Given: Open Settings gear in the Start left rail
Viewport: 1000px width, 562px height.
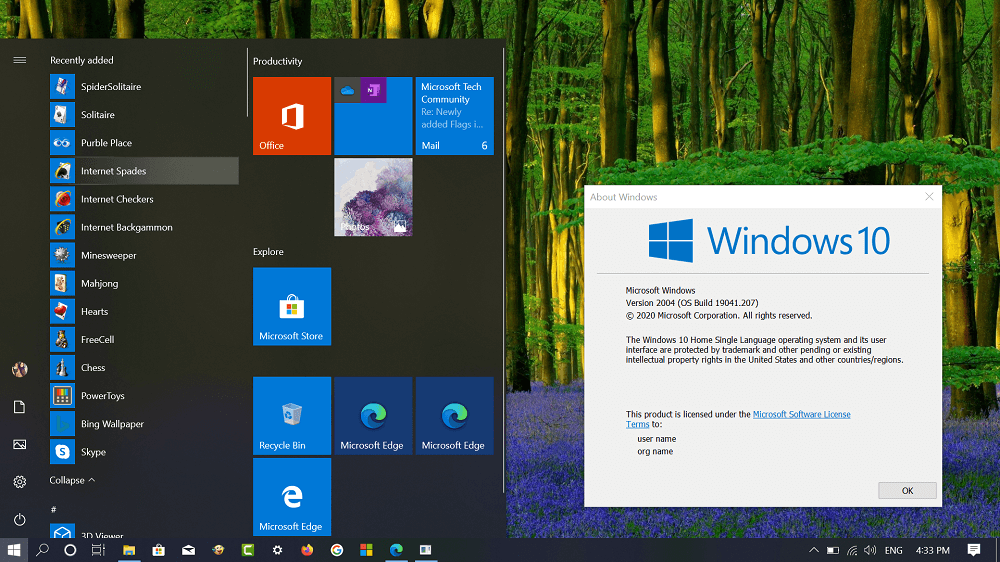Looking at the screenshot, I should [20, 482].
